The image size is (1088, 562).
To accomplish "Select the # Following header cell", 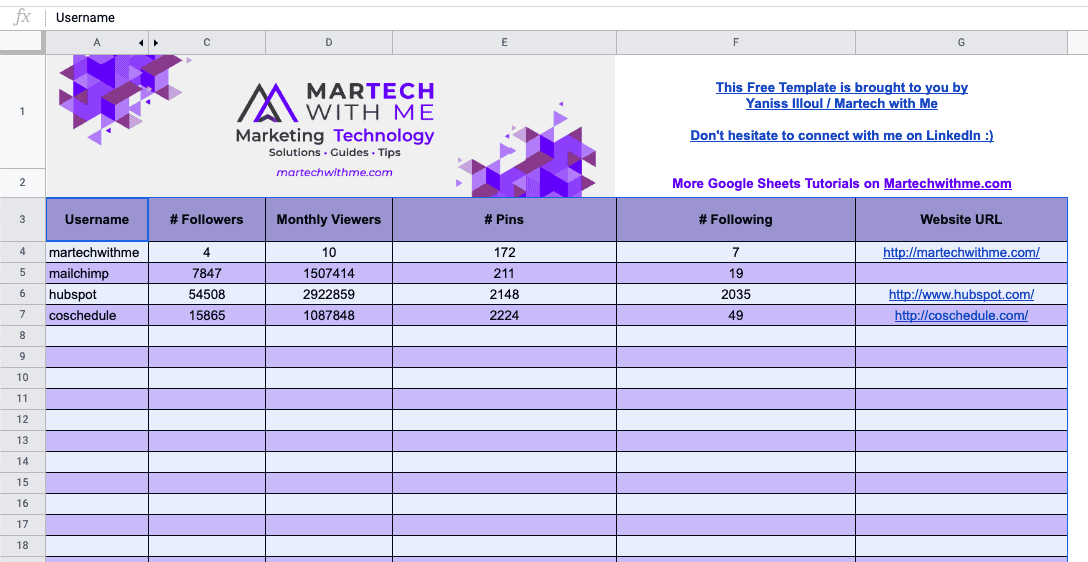I will point(736,219).
